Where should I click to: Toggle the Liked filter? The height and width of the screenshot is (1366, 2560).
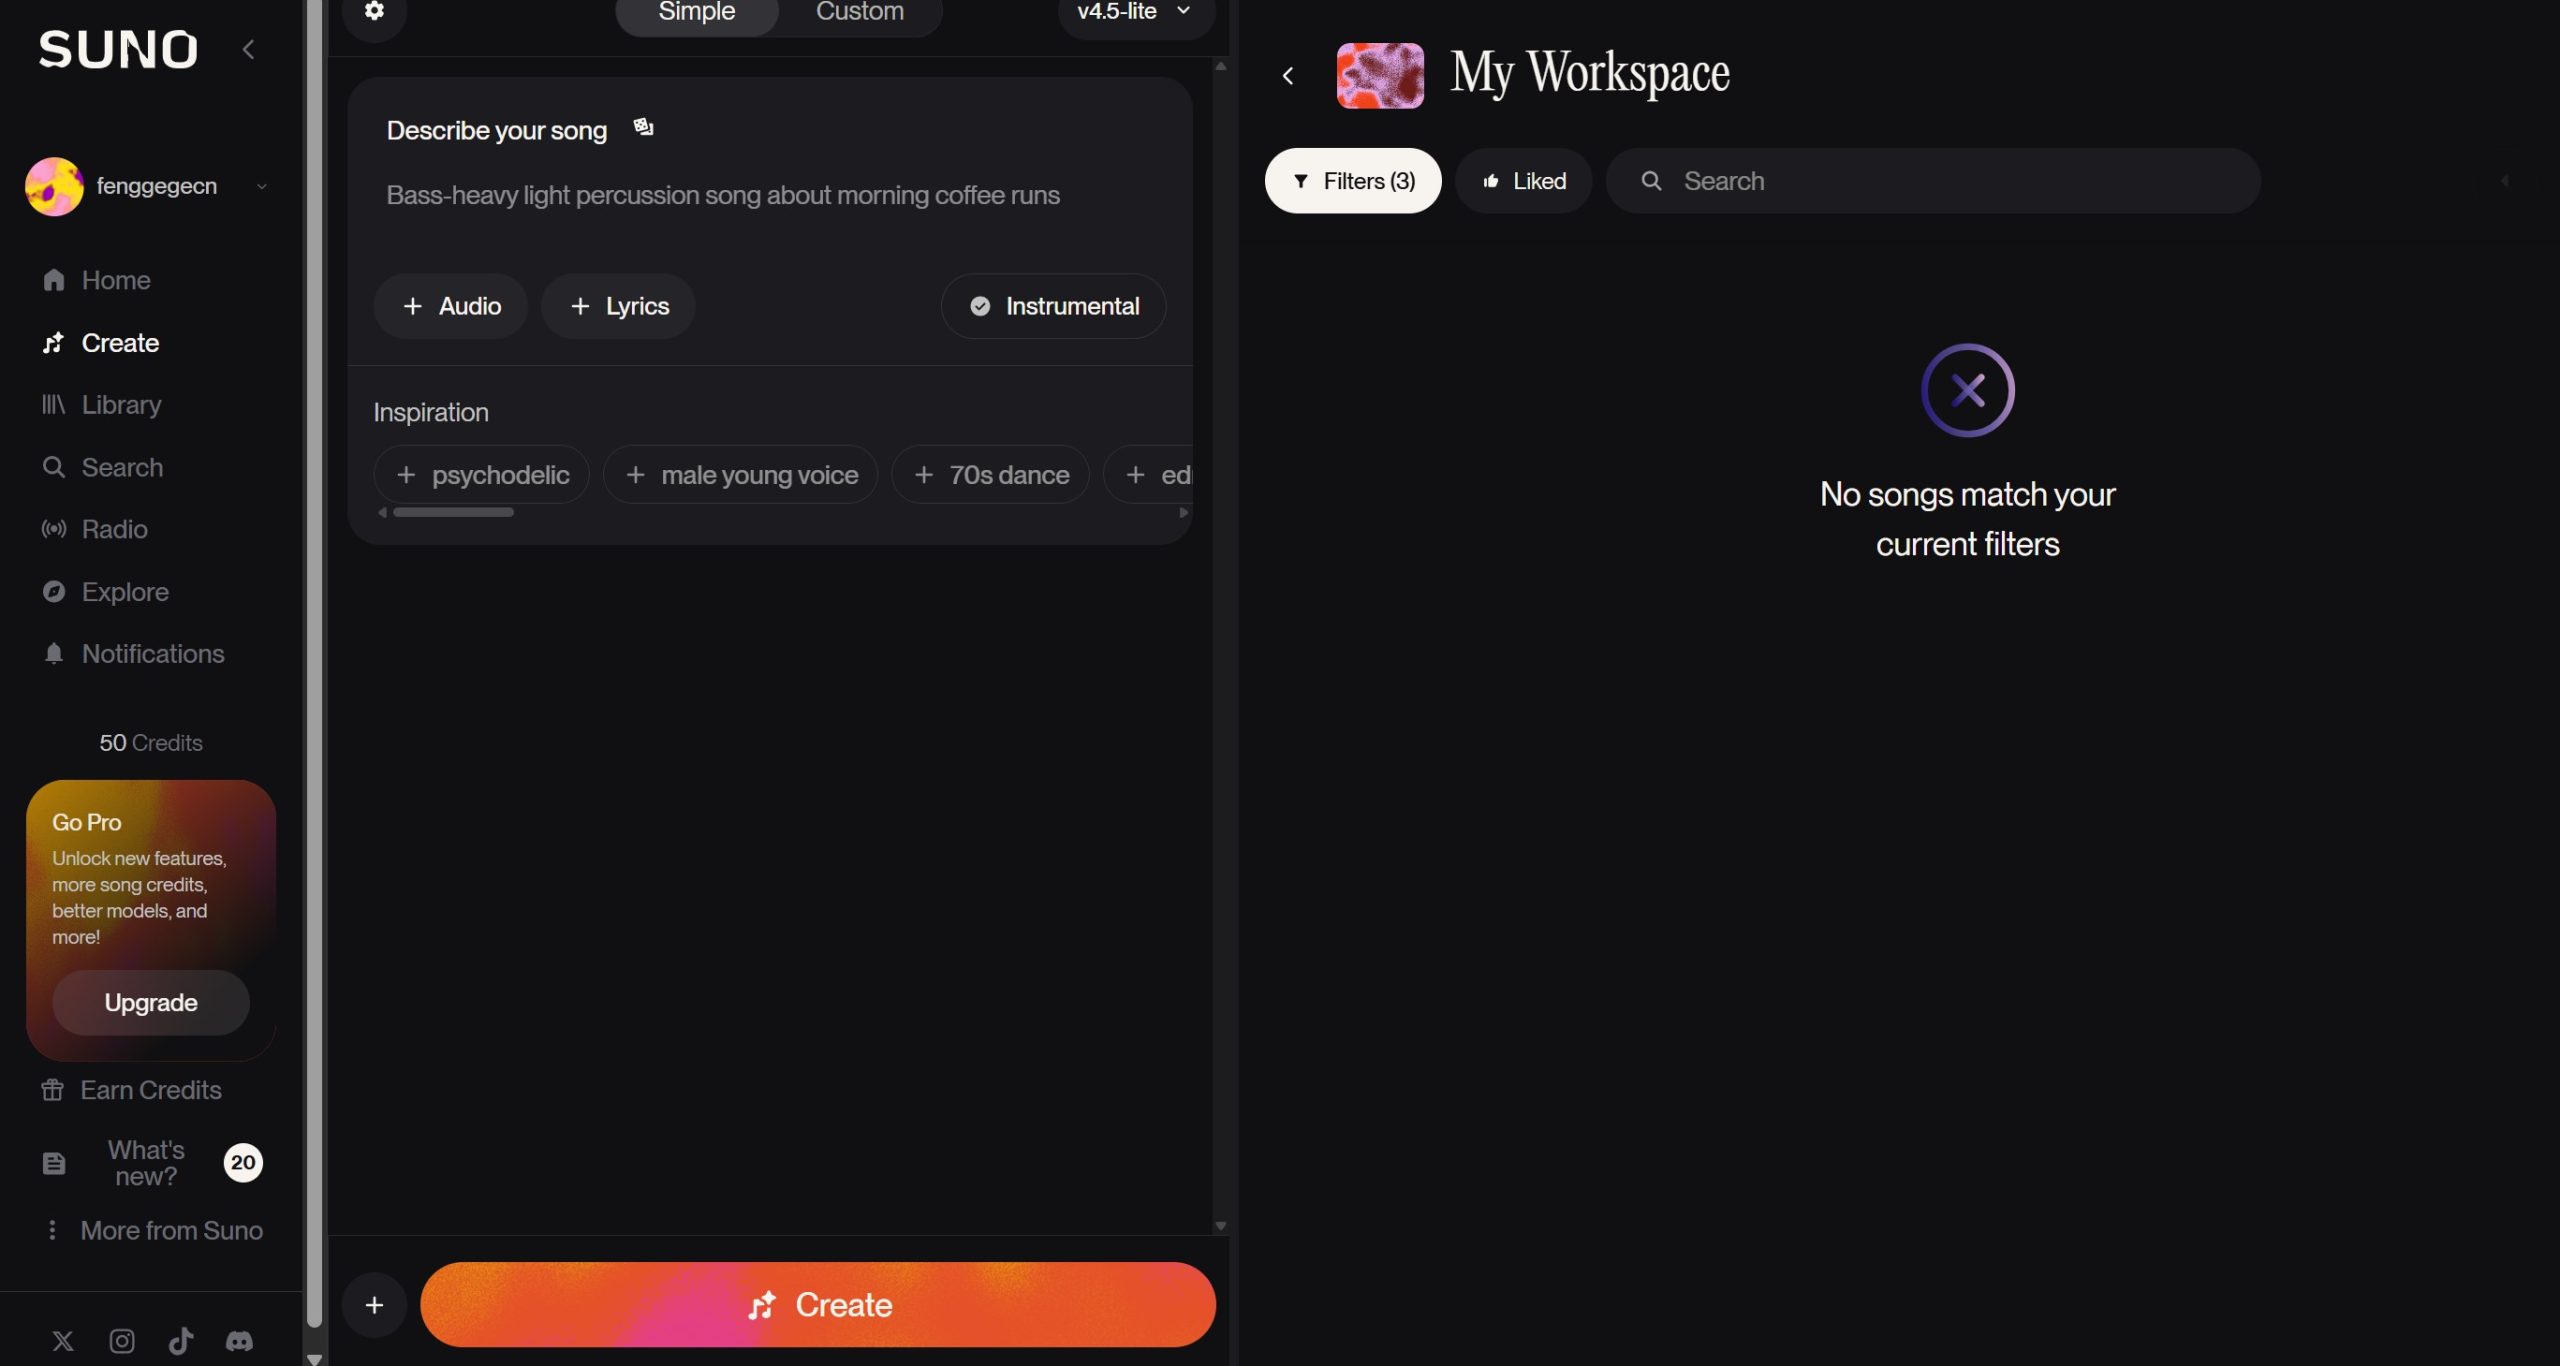click(1523, 181)
